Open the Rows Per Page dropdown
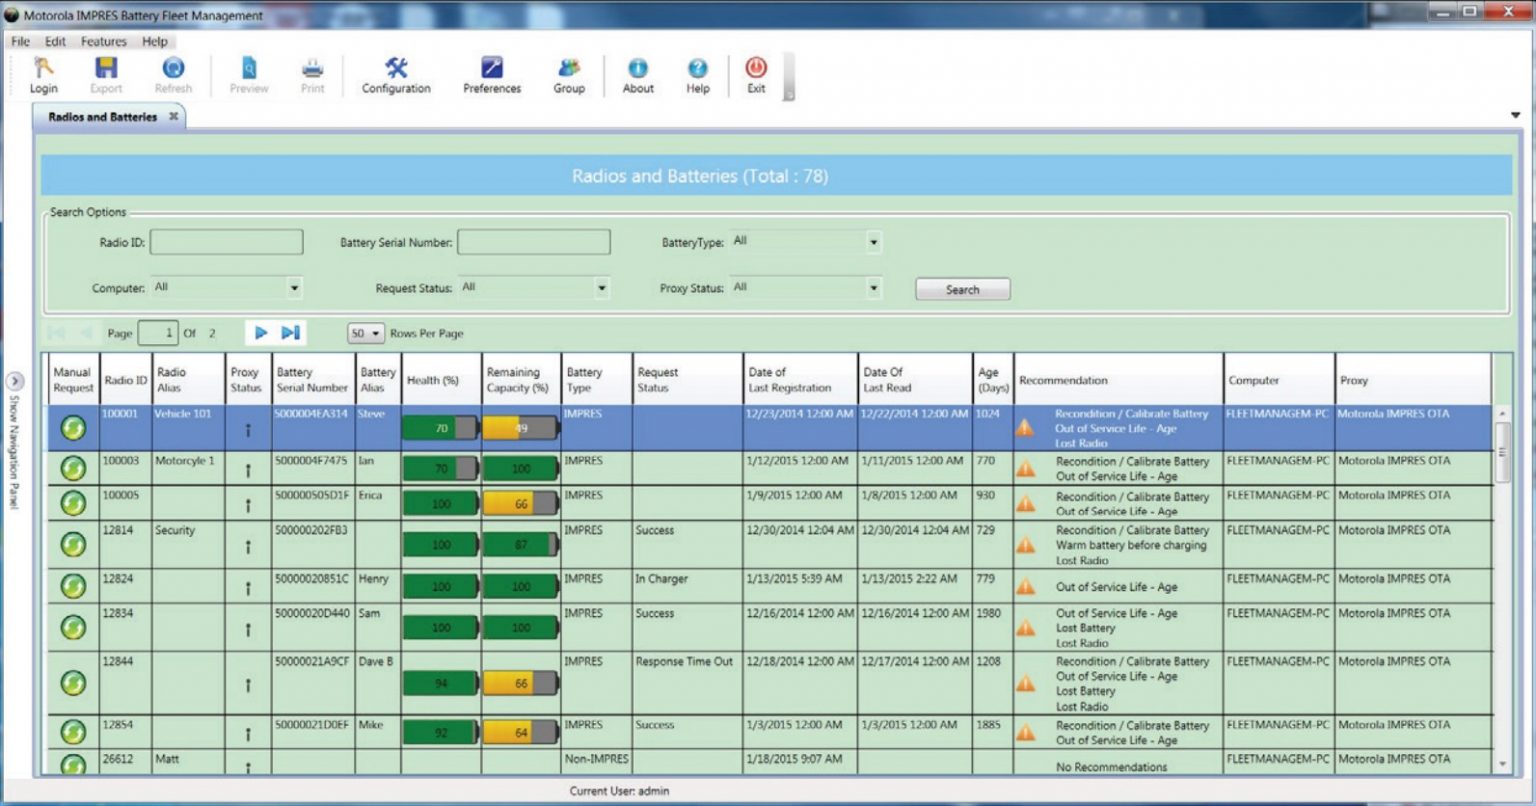Image resolution: width=1536 pixels, height=806 pixels. [x=377, y=333]
